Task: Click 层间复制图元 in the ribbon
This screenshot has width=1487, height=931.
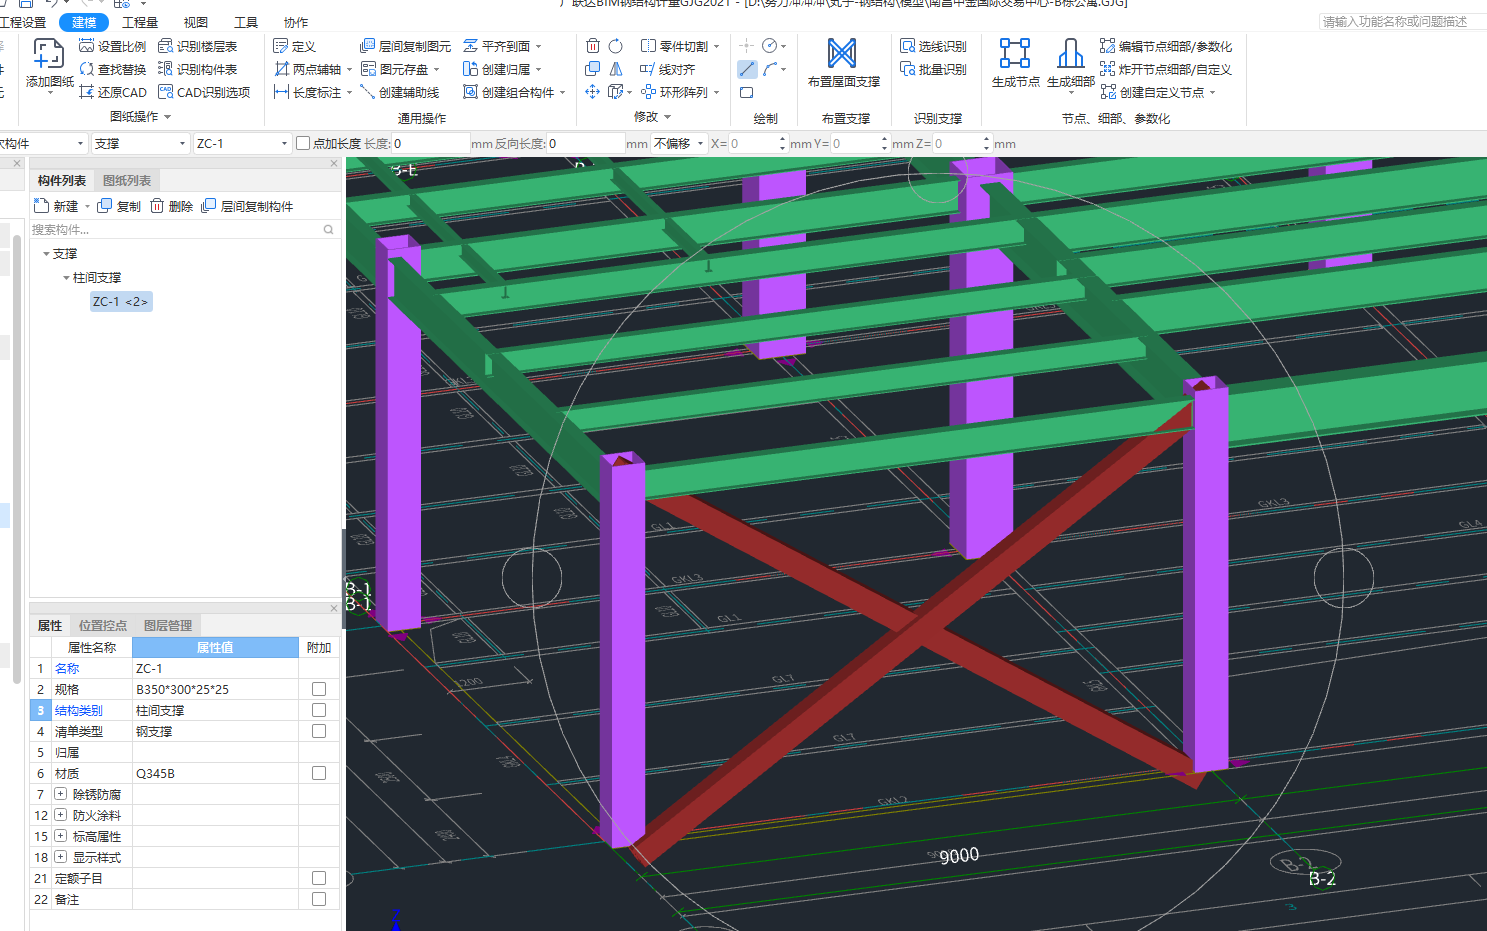Action: tap(405, 46)
